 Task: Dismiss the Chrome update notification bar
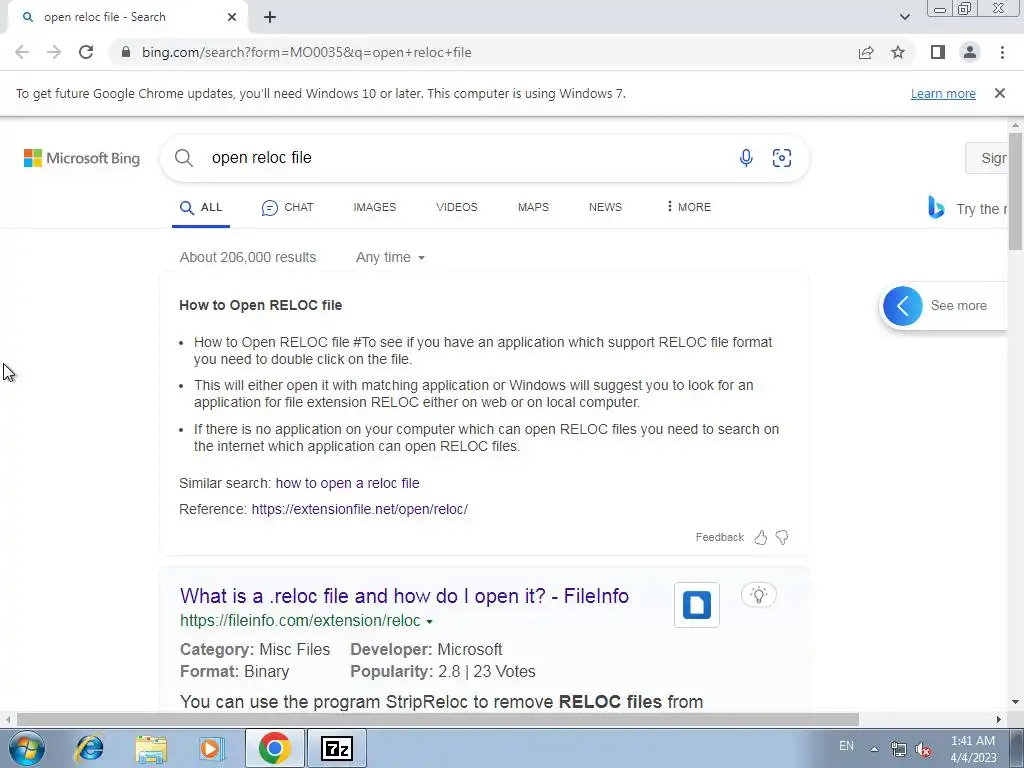pyautogui.click(x=1000, y=93)
